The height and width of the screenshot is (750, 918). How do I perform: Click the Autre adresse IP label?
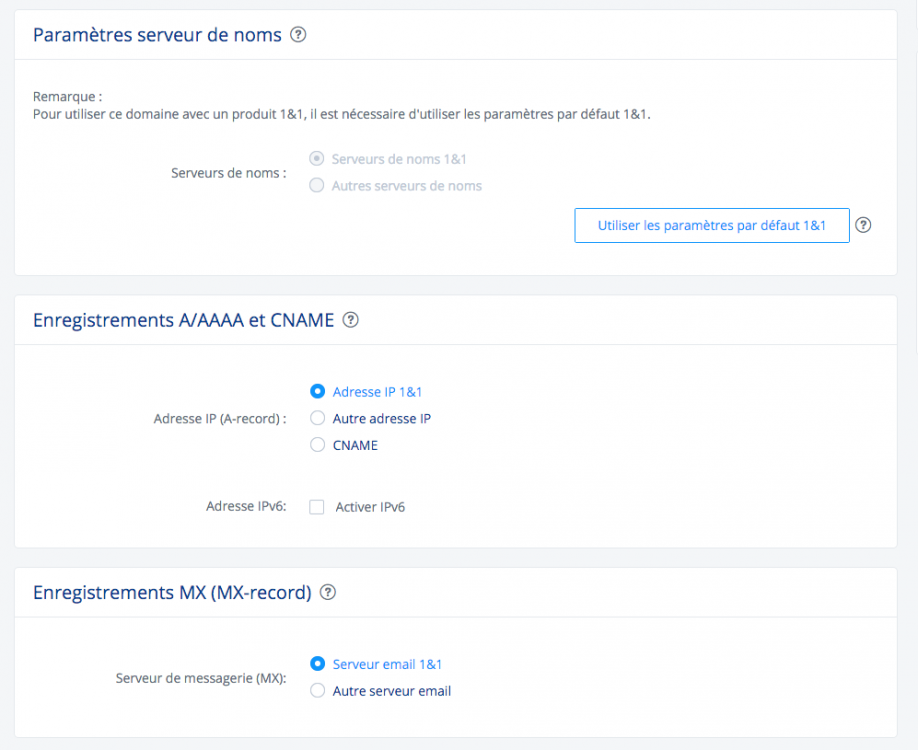[x=381, y=419]
